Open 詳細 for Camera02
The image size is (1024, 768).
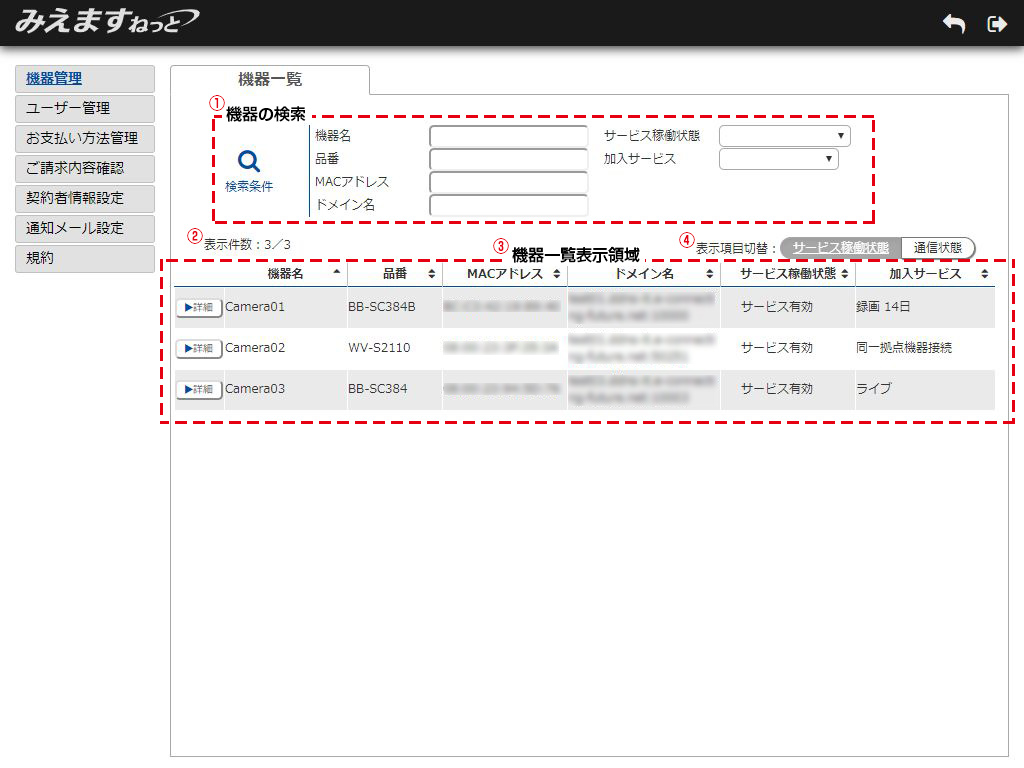(199, 348)
